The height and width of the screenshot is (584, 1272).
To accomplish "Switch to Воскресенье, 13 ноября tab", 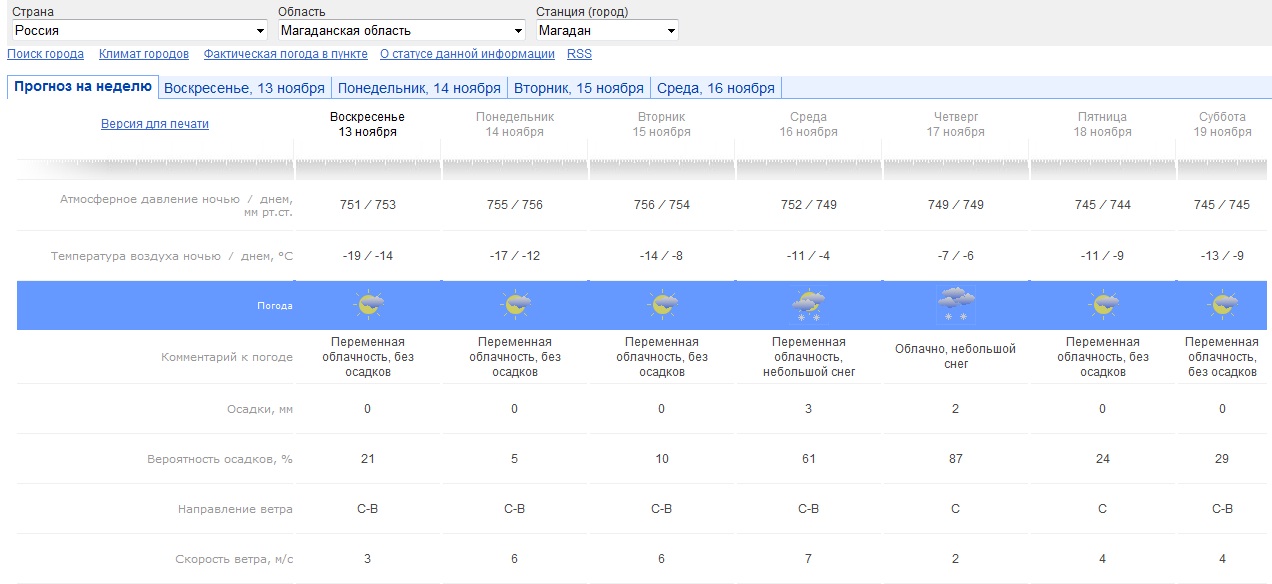I will pyautogui.click(x=244, y=88).
